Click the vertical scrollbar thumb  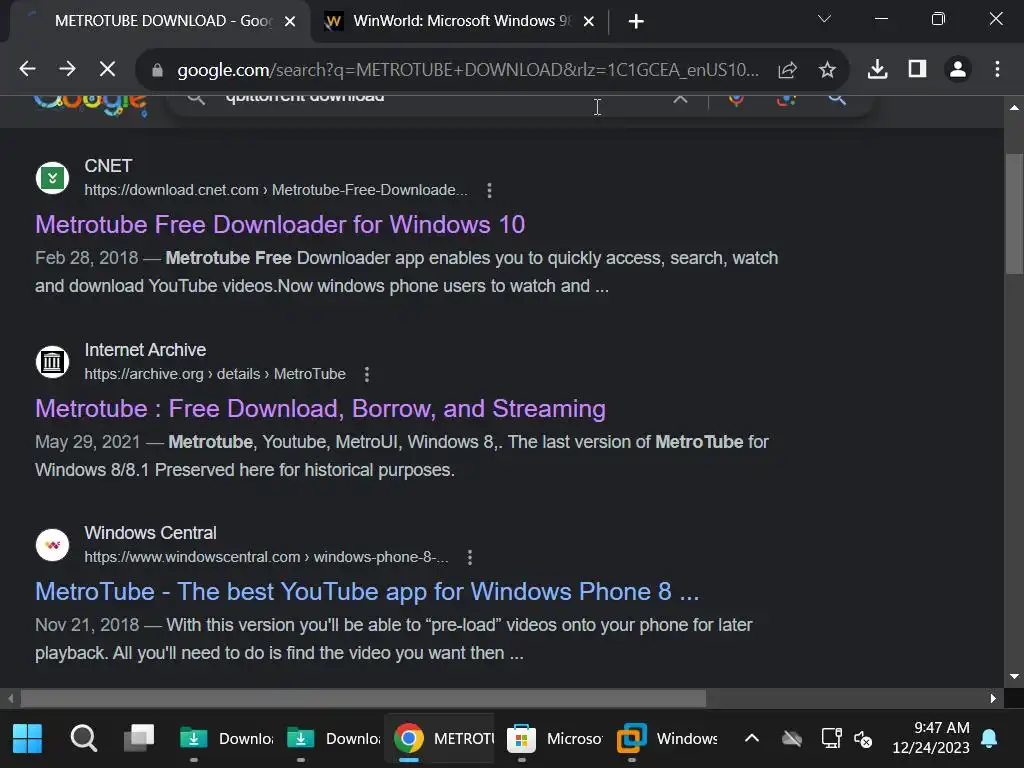[1014, 214]
